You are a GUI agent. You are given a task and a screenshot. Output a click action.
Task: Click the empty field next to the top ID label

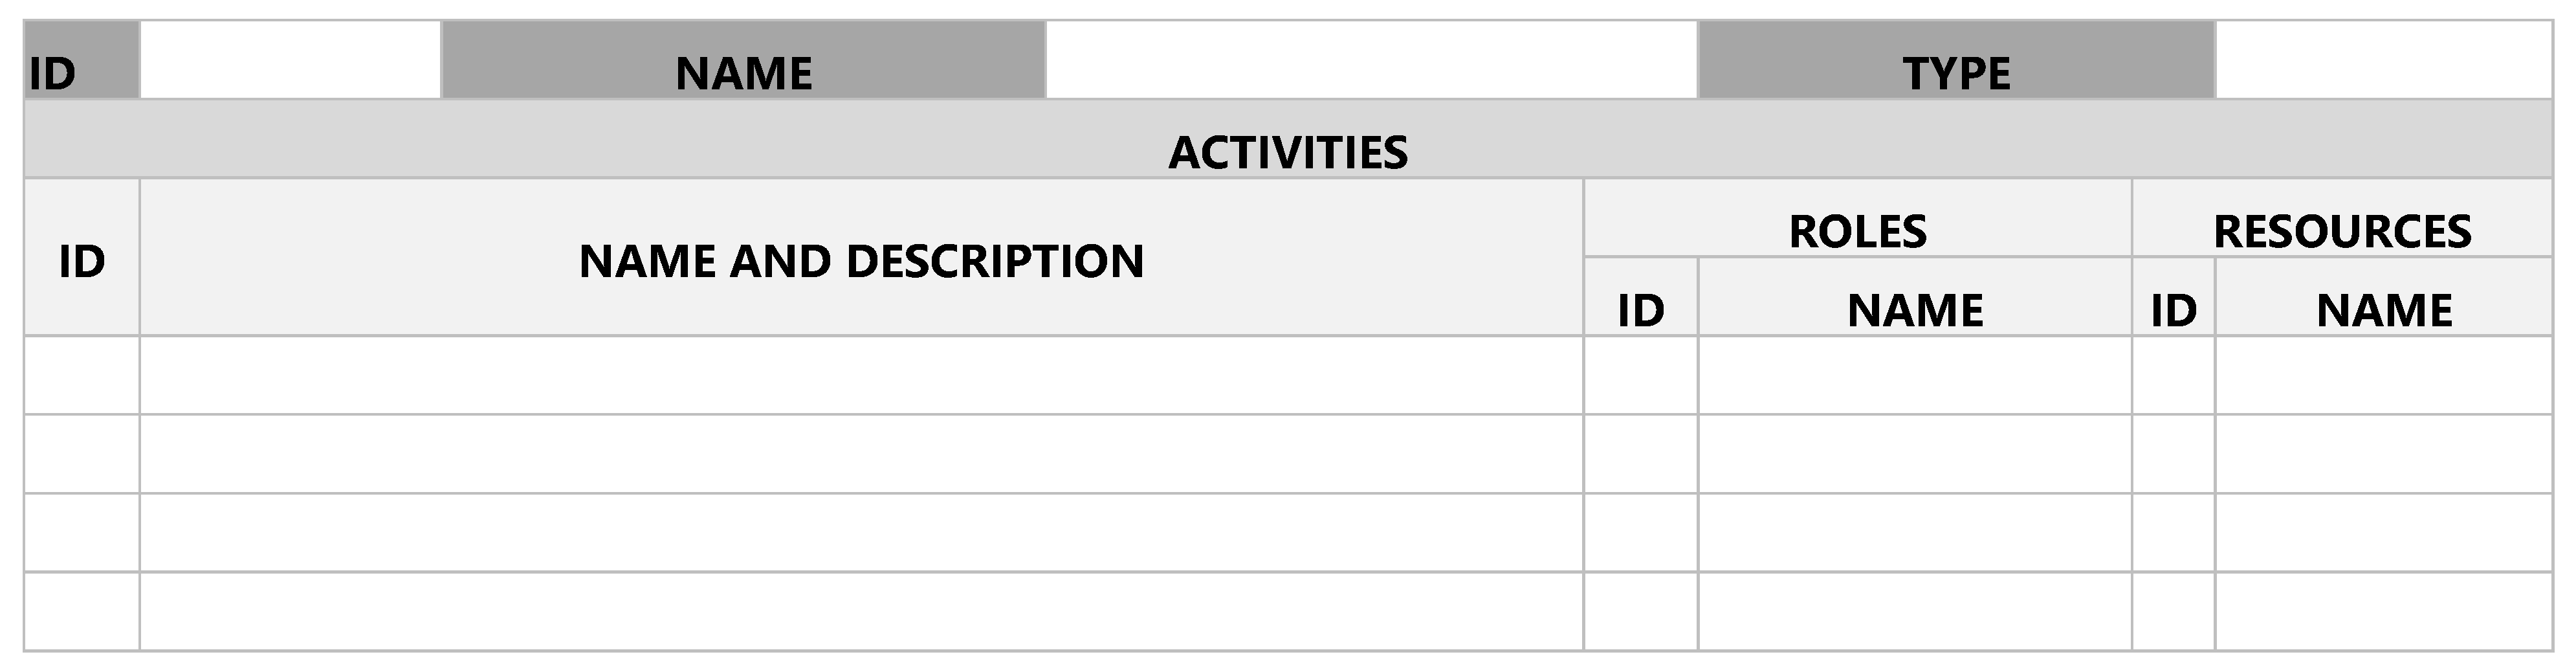coord(290,60)
